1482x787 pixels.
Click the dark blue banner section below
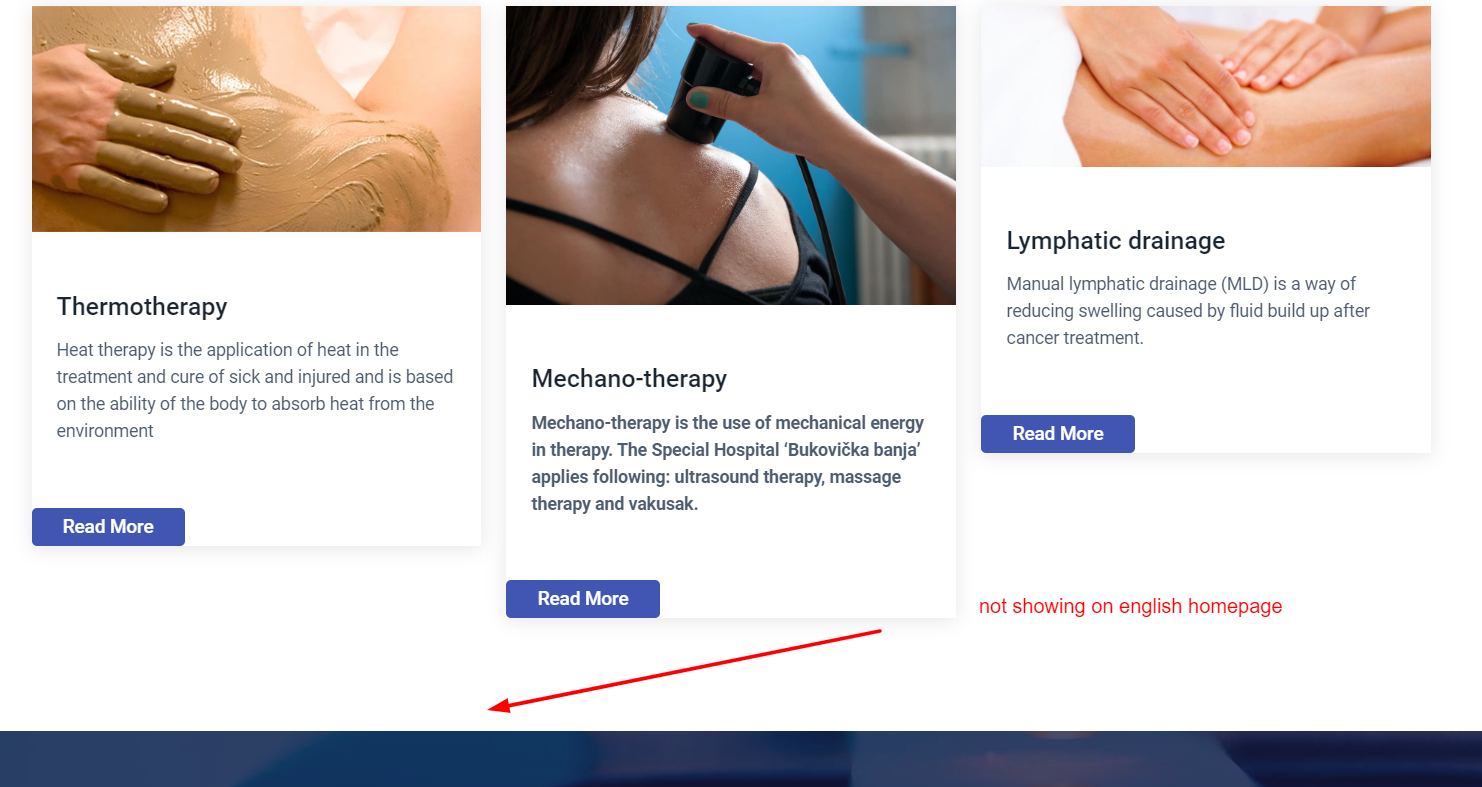tap(741, 759)
